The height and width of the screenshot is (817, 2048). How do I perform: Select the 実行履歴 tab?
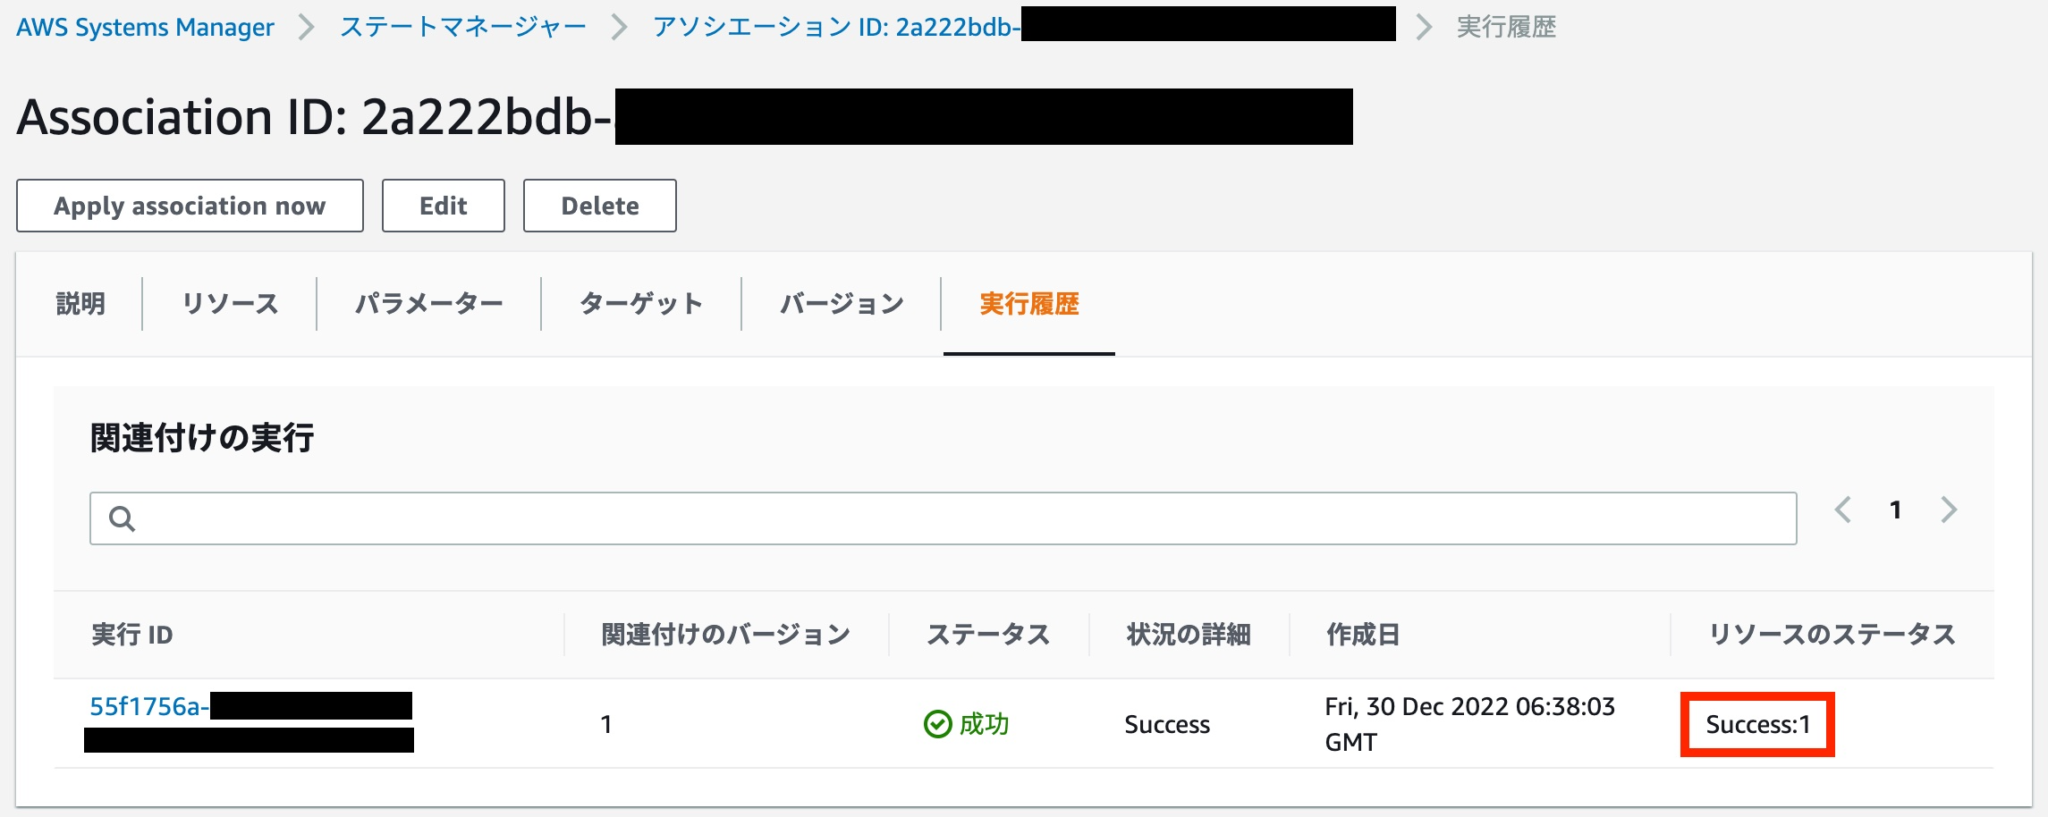(x=1029, y=304)
